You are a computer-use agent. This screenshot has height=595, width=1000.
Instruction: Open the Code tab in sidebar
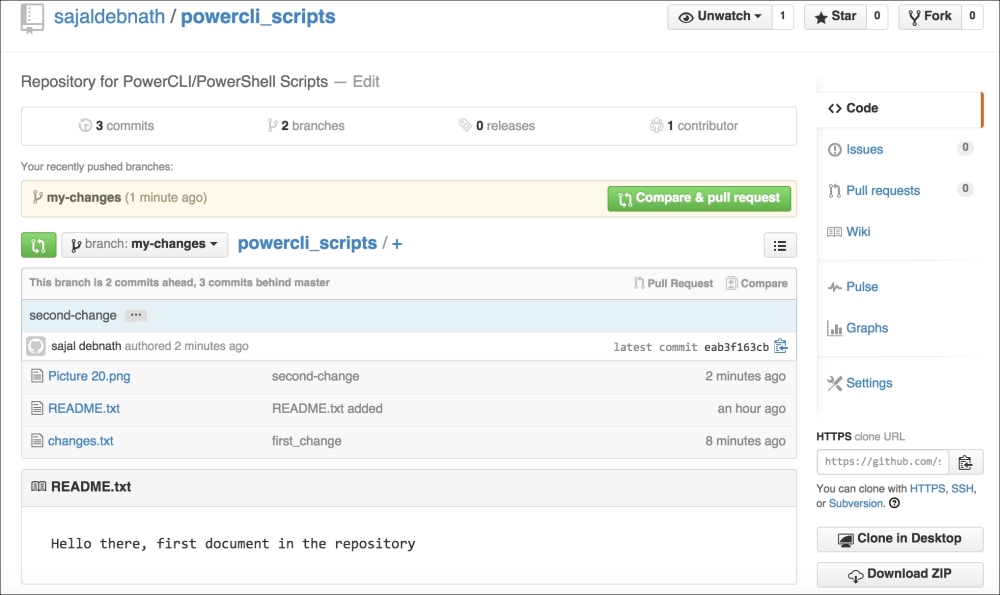point(900,108)
